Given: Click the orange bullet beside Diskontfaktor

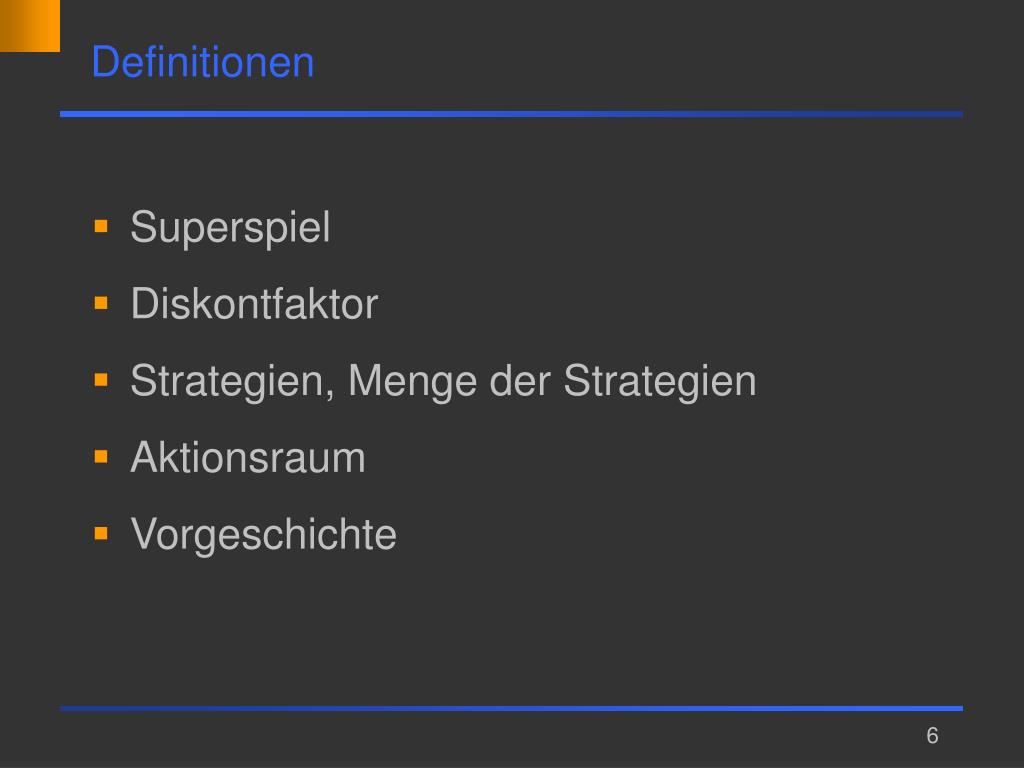Looking at the screenshot, I should (101, 303).
